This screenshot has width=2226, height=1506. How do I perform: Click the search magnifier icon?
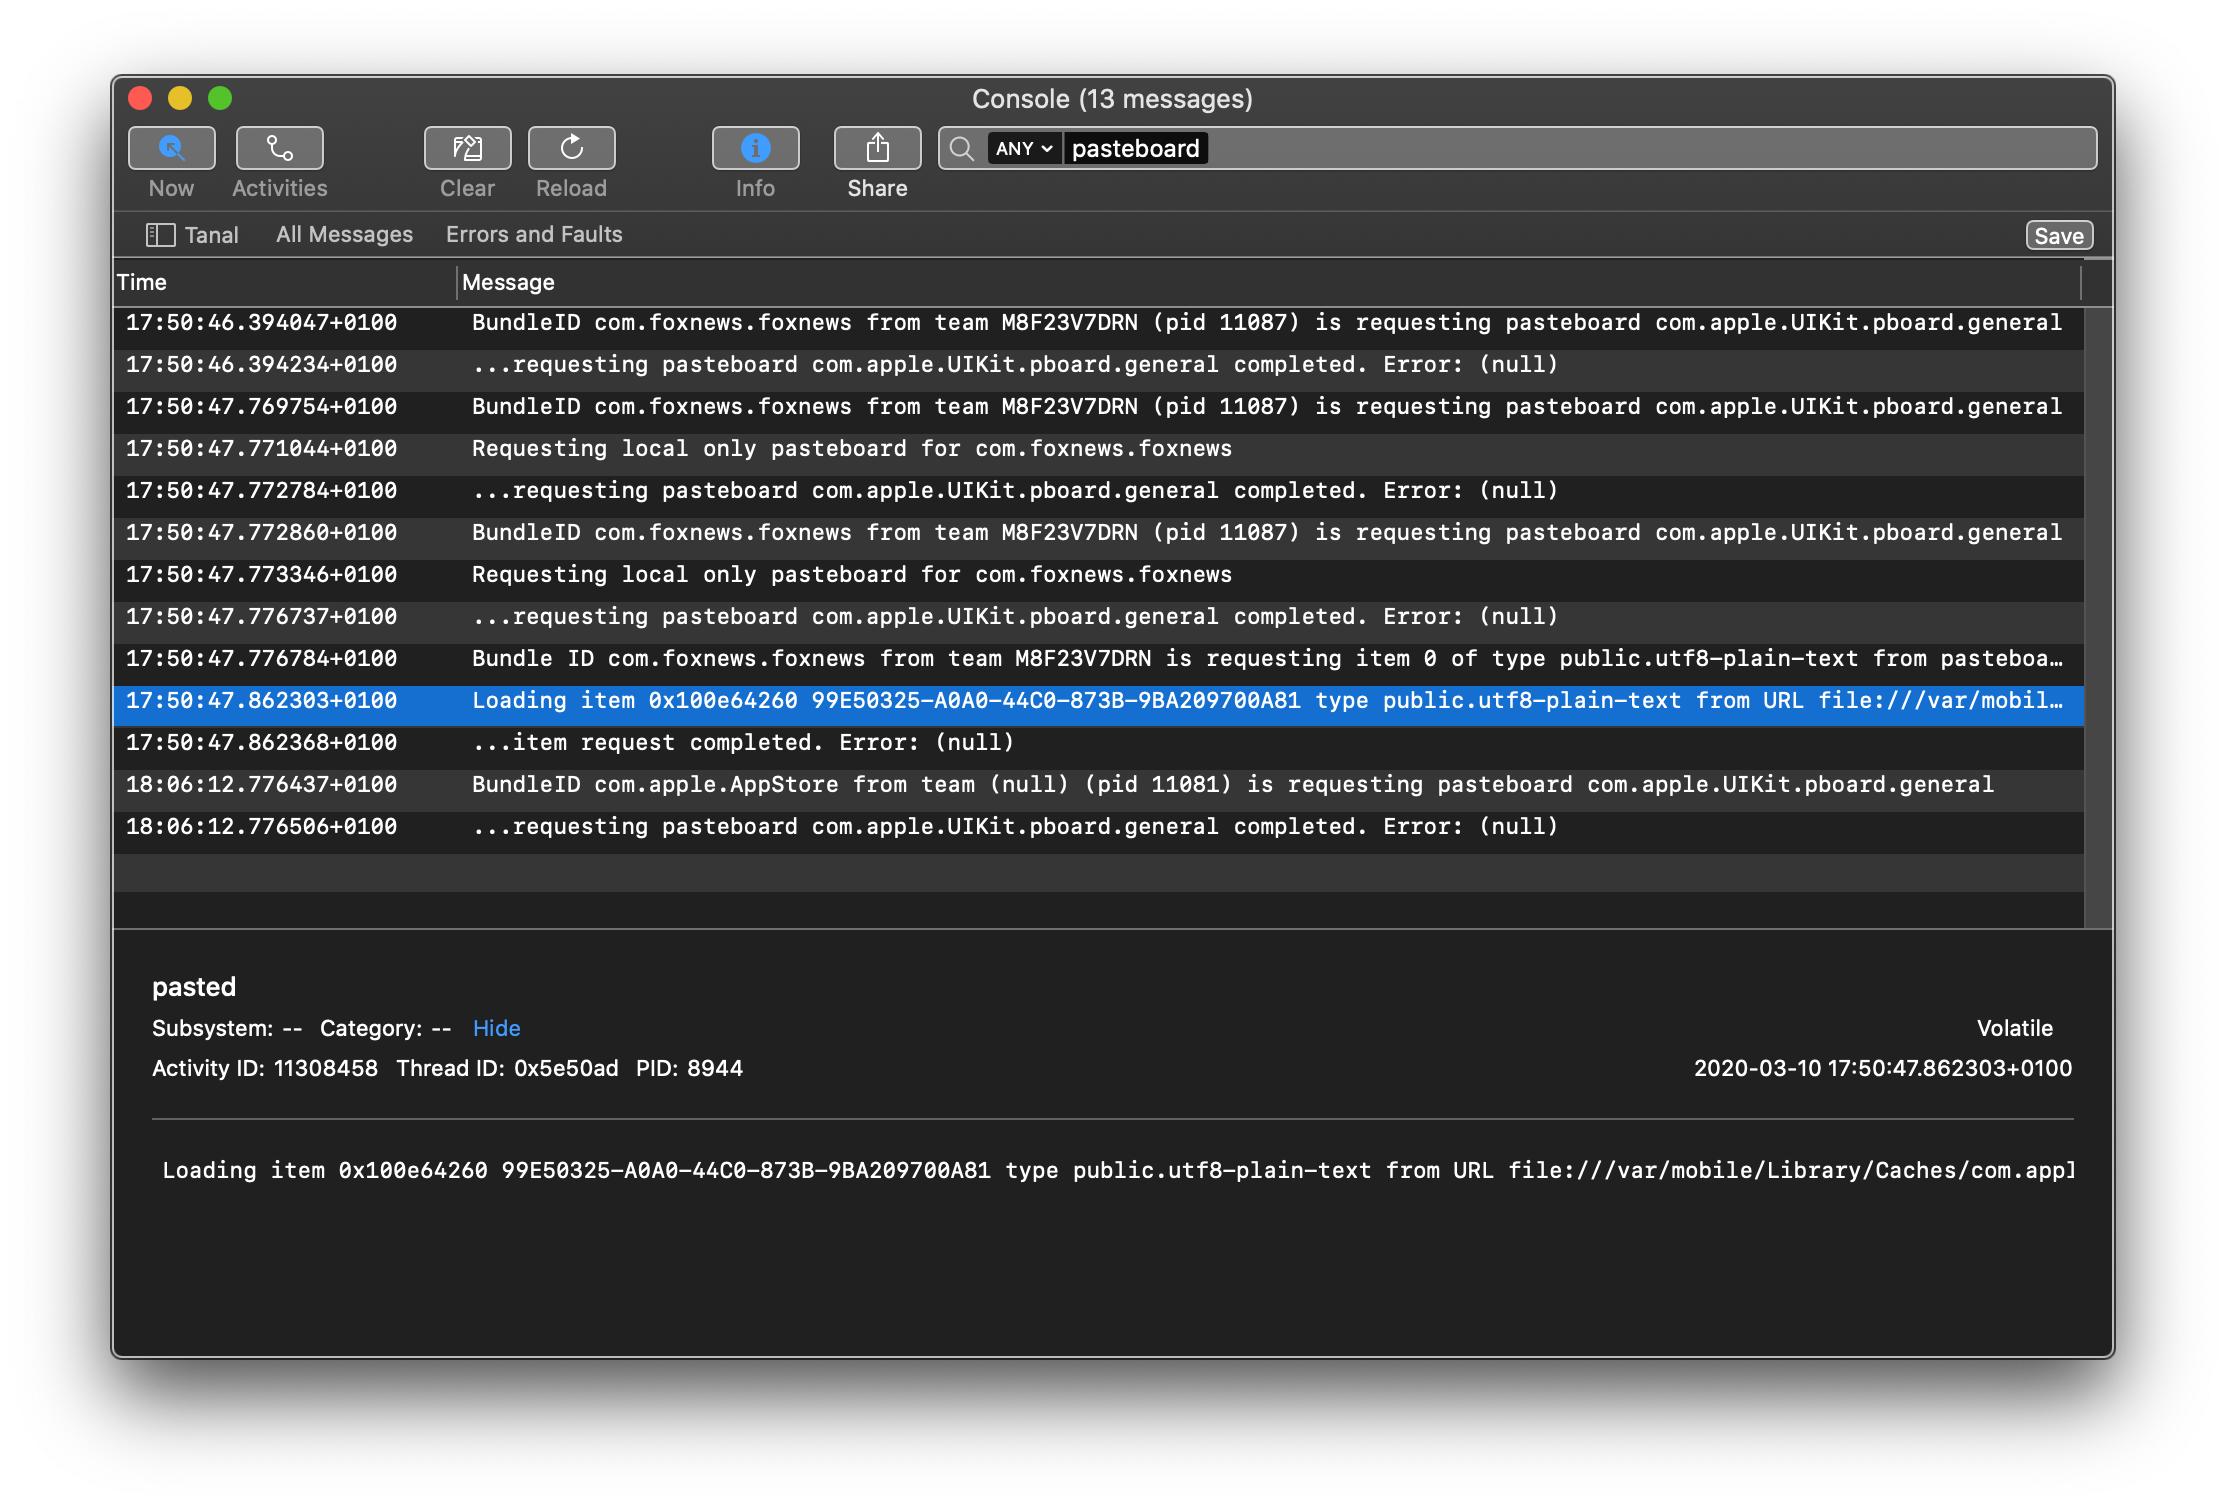tap(961, 149)
